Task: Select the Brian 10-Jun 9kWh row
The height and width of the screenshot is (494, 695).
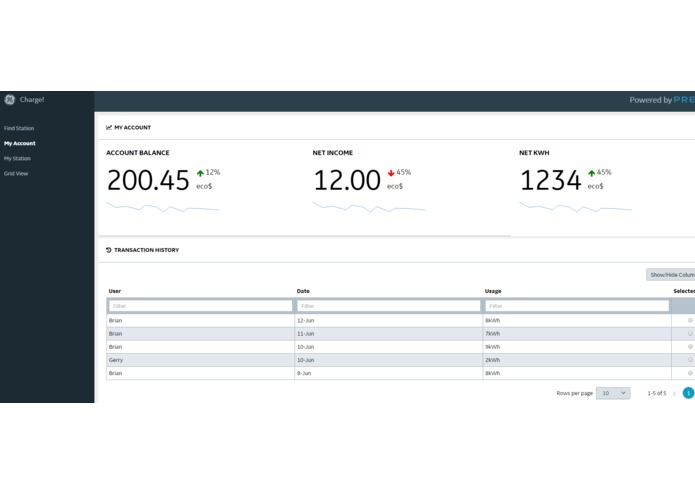Action: click(x=690, y=347)
